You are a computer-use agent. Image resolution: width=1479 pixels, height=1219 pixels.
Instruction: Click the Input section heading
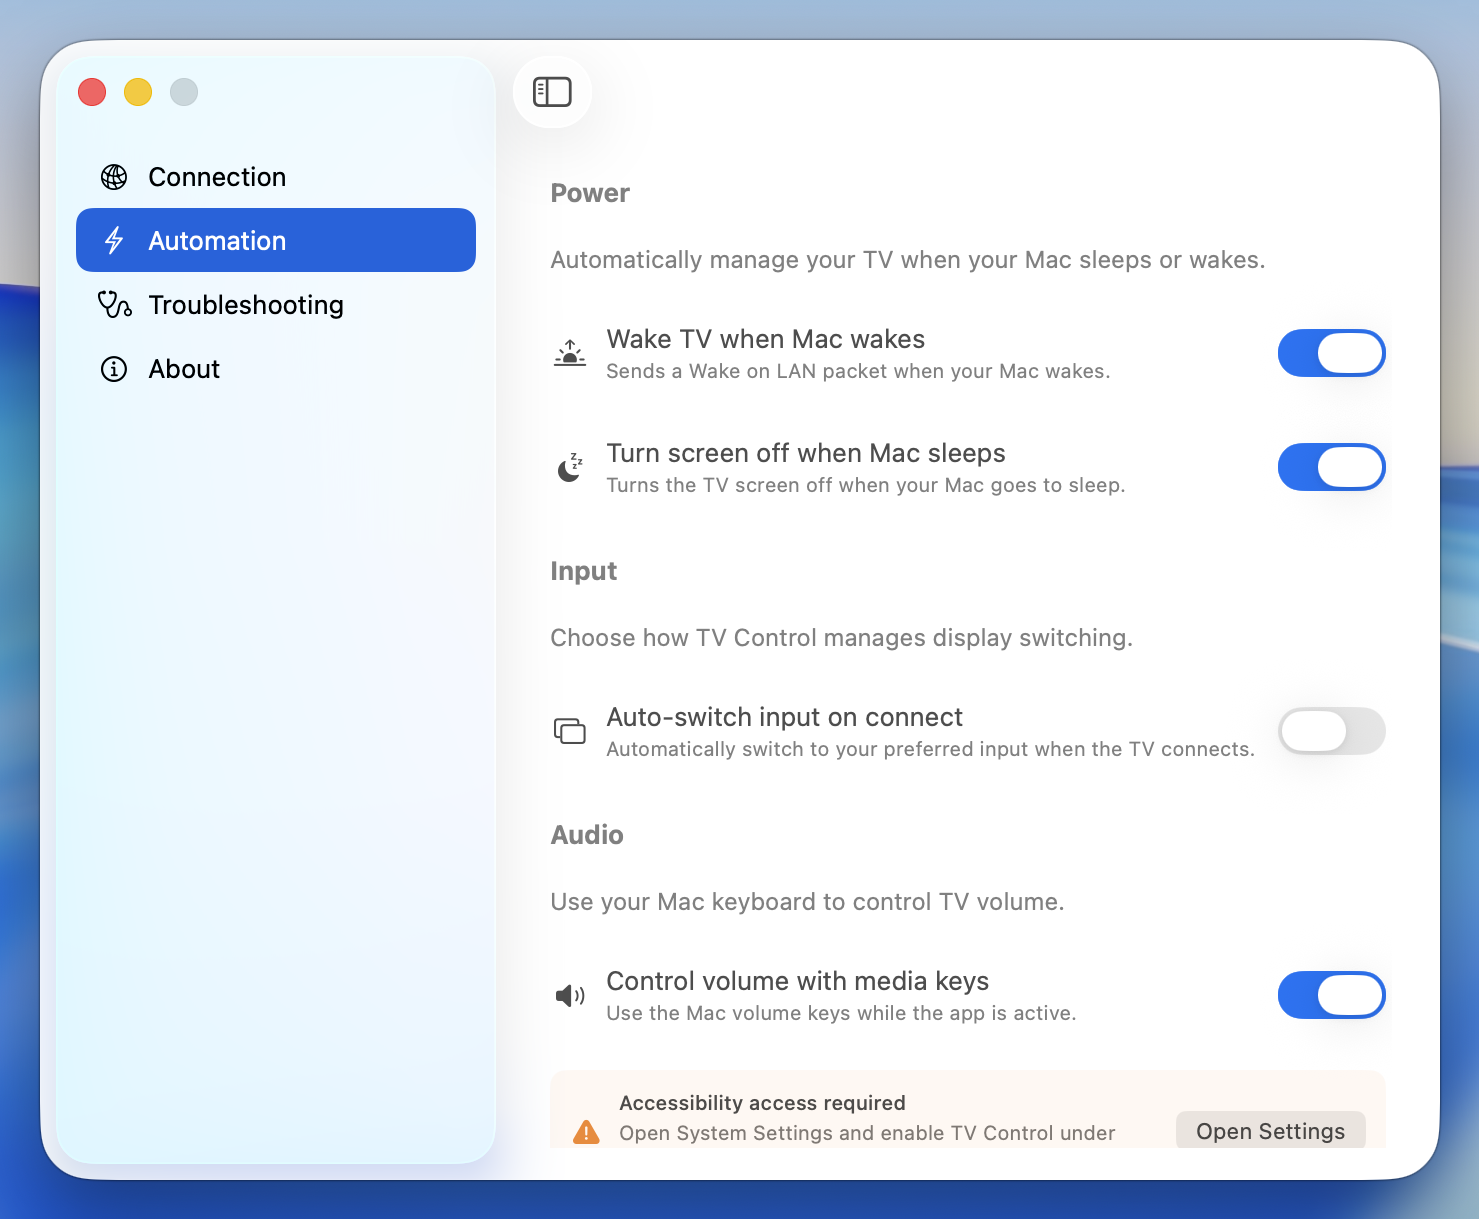click(584, 571)
